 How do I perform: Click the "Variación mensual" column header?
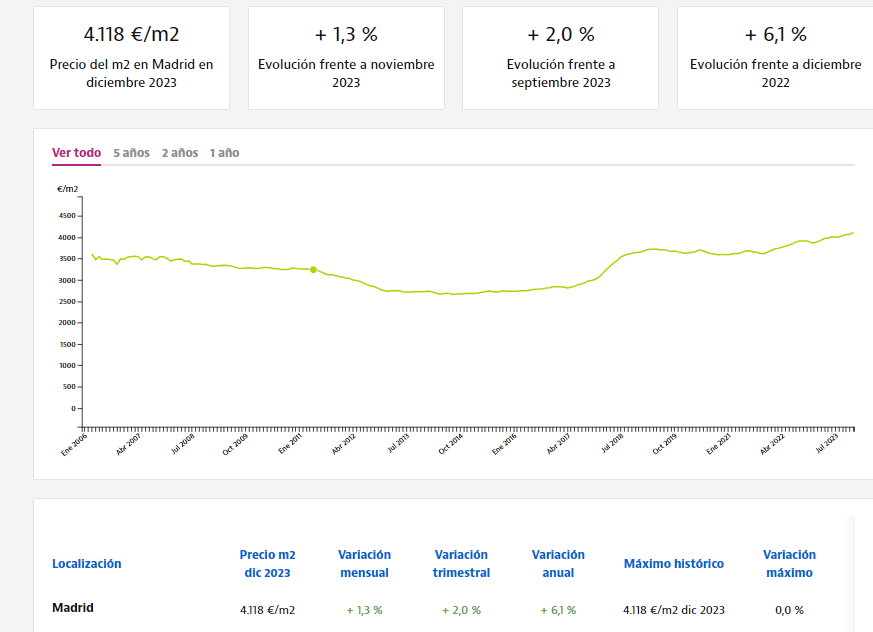(x=364, y=564)
